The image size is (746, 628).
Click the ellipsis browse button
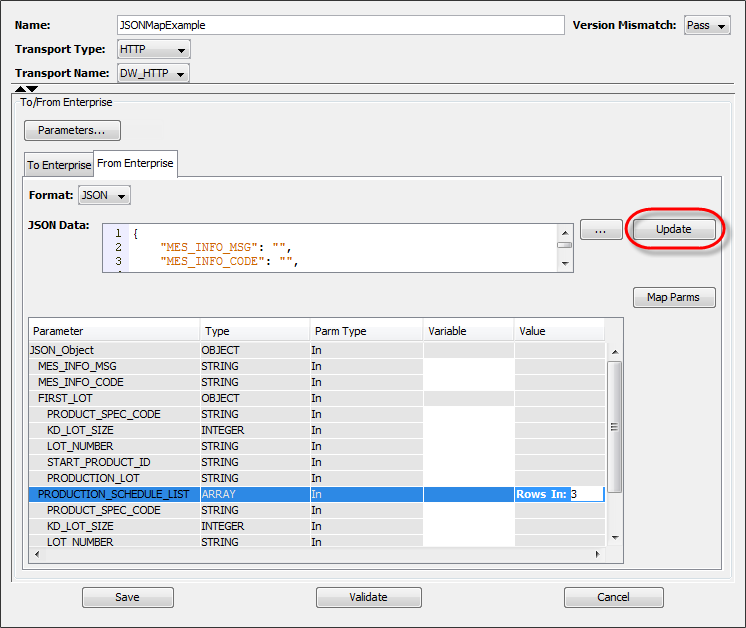click(601, 230)
